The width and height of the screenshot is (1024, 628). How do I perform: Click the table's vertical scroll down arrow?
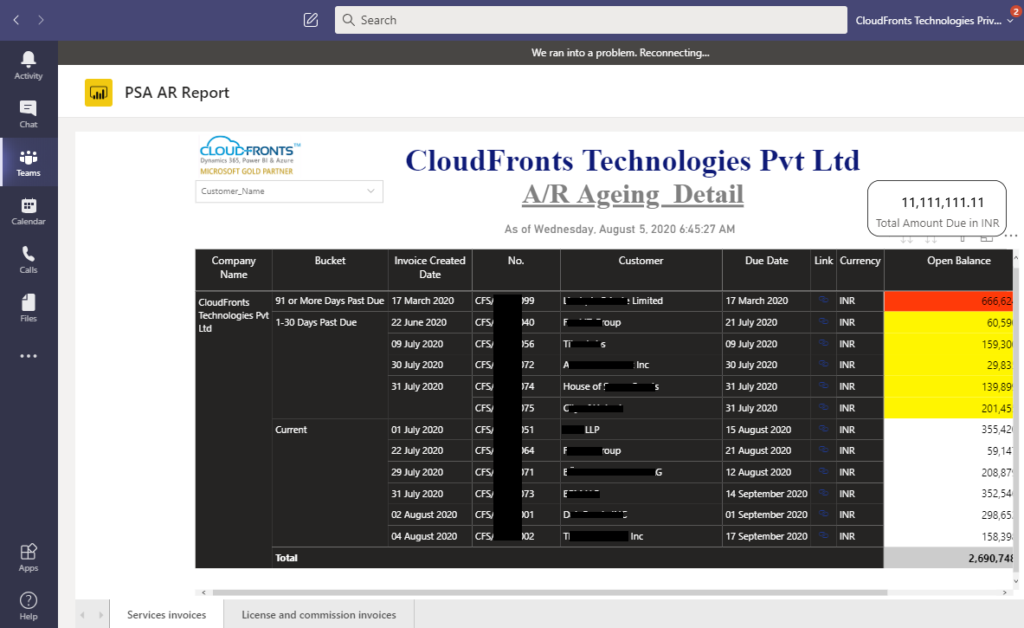point(1016,580)
